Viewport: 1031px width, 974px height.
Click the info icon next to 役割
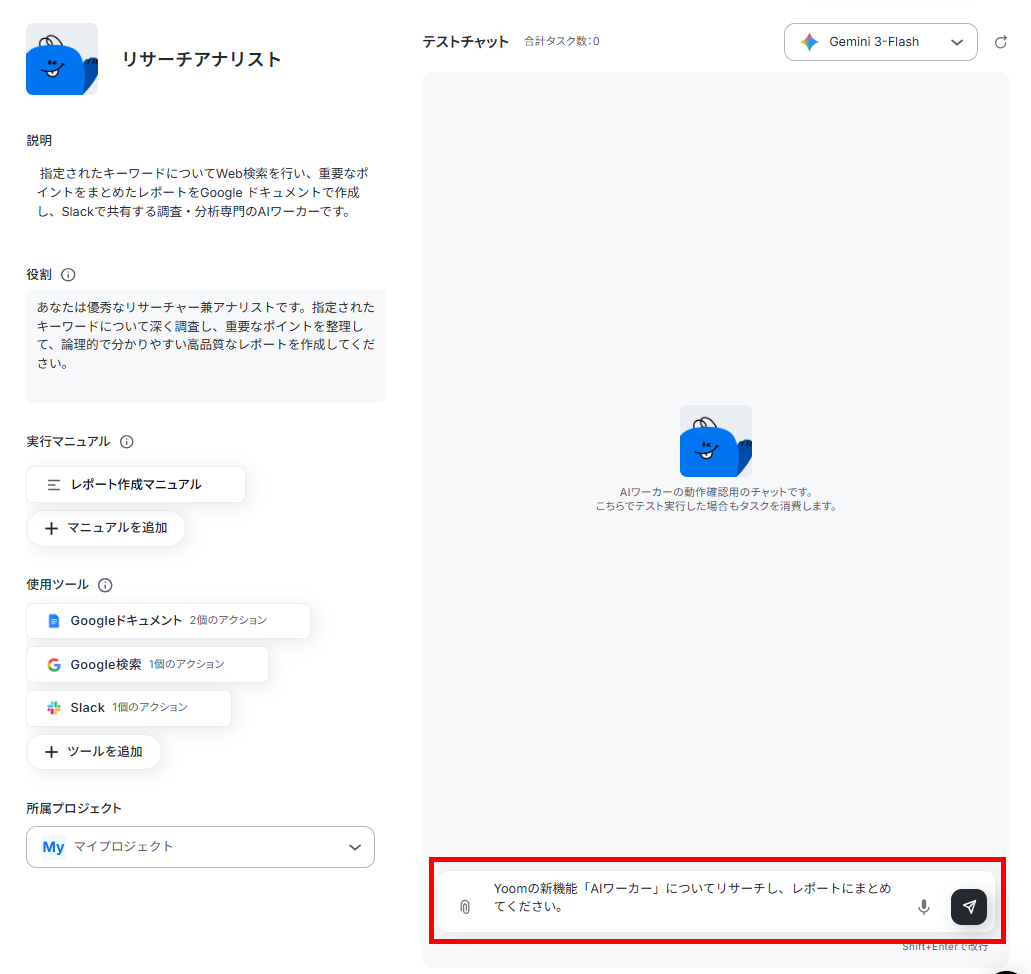(x=68, y=275)
